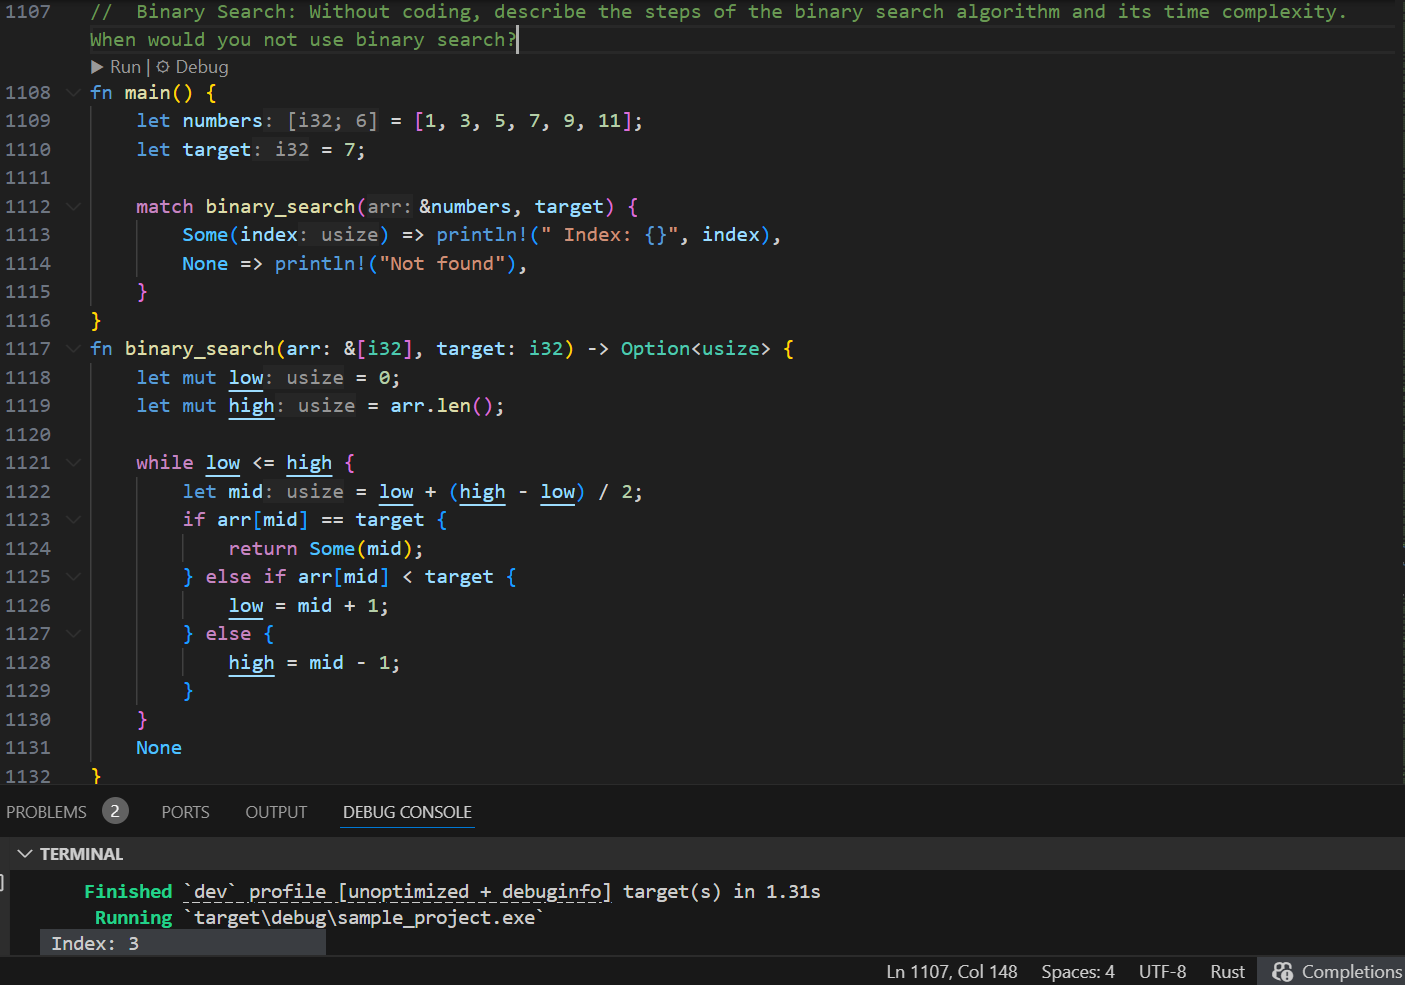Collapse the fn binary_search function fold chevron
This screenshot has width=1405, height=985.
(73, 349)
